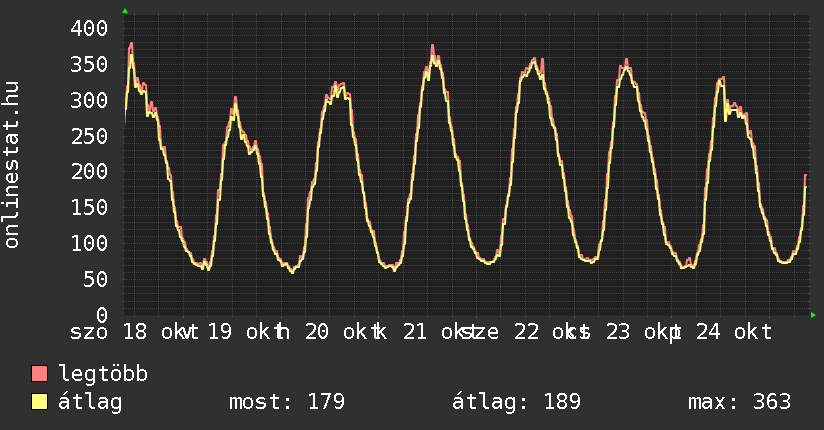Click the green arrow atop the y-axis
The image size is (824, 430).
tap(125, 11)
